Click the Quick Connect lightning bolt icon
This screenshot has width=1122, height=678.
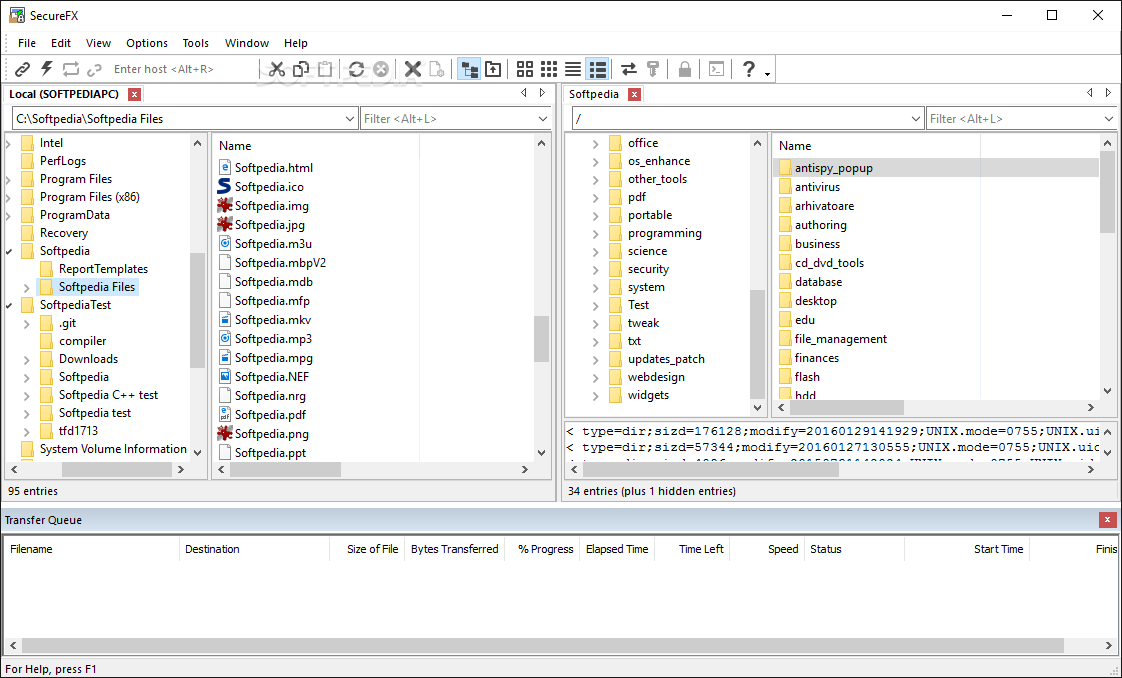(x=47, y=69)
